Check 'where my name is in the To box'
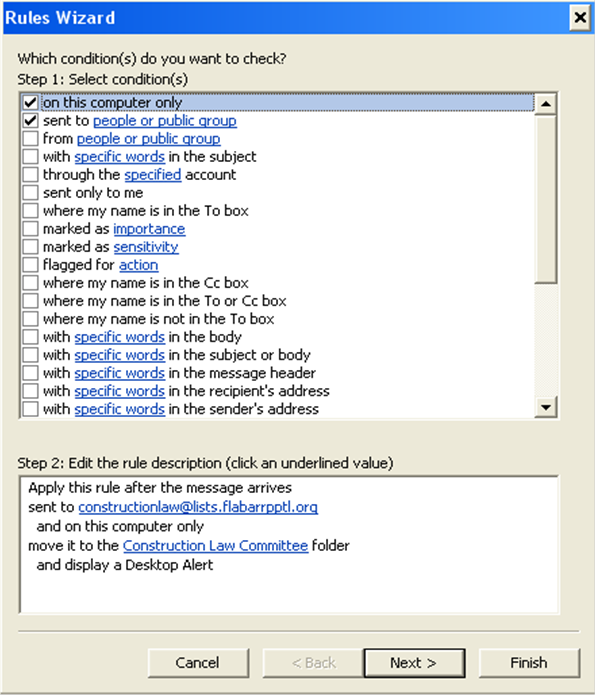The image size is (596, 696). point(30,211)
